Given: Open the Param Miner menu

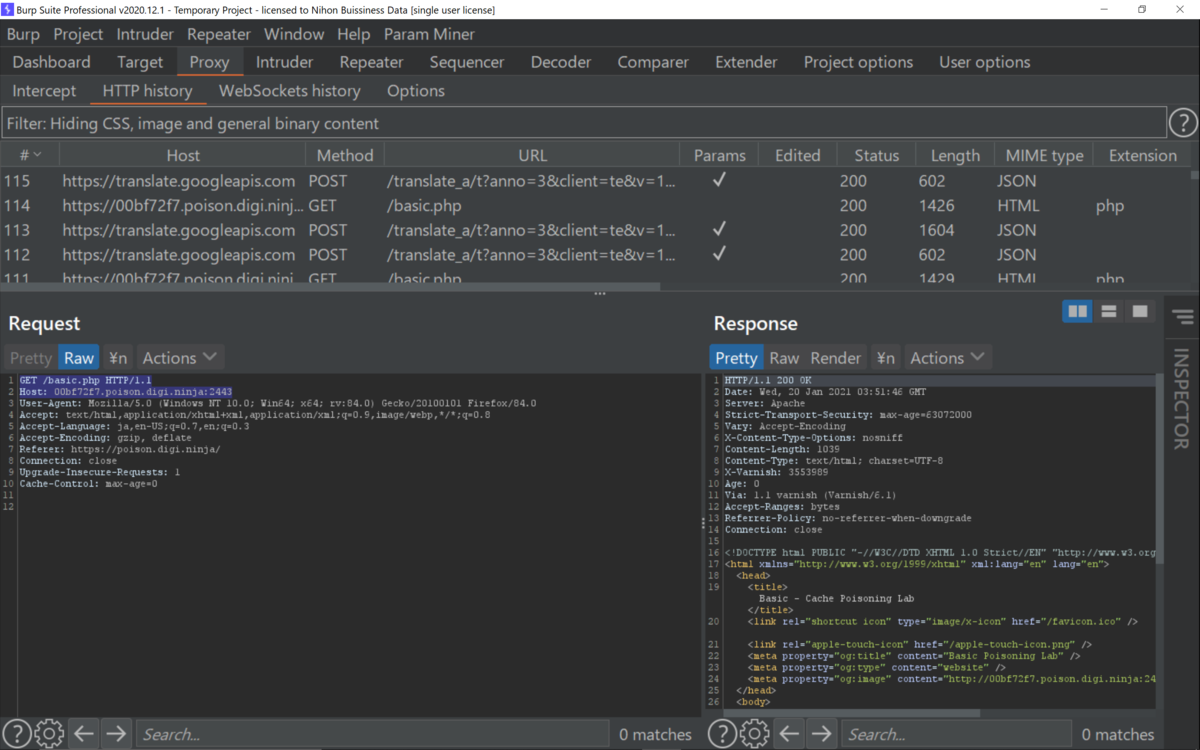Looking at the screenshot, I should 429,34.
